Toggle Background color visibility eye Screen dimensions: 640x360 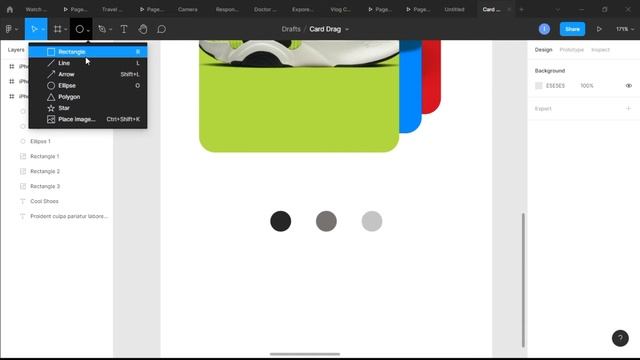629,86
